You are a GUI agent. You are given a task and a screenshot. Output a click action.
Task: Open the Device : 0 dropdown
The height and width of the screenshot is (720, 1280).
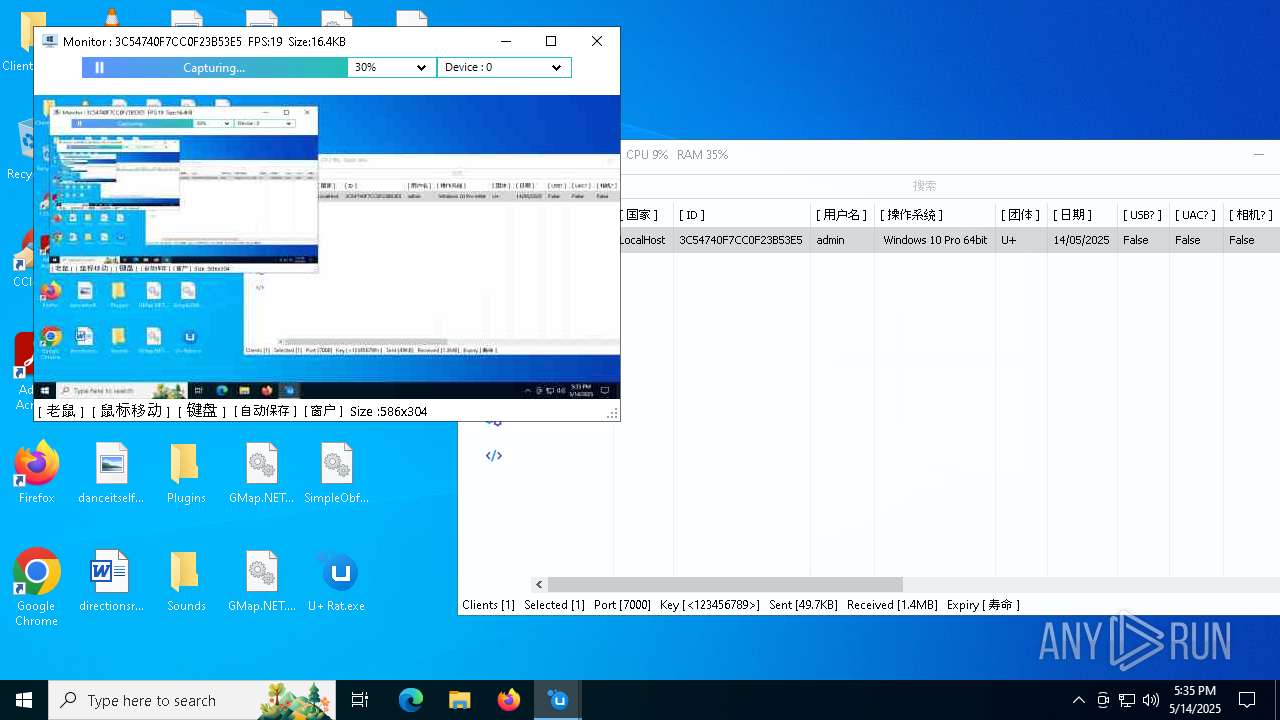[504, 68]
